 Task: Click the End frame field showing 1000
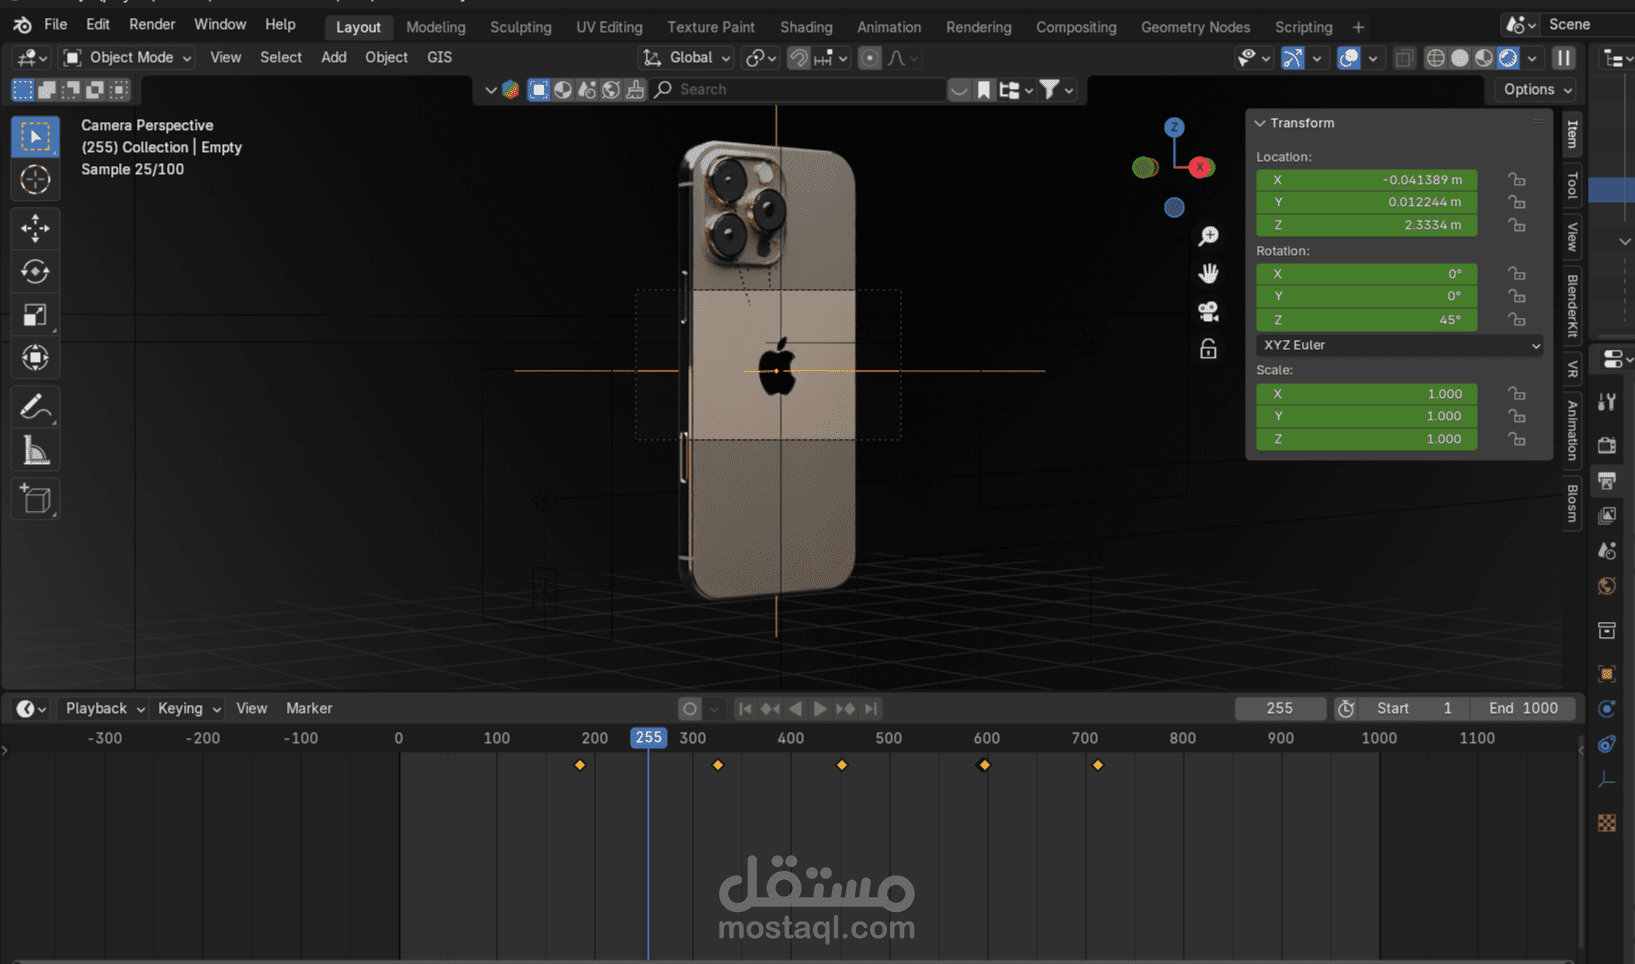point(1523,708)
